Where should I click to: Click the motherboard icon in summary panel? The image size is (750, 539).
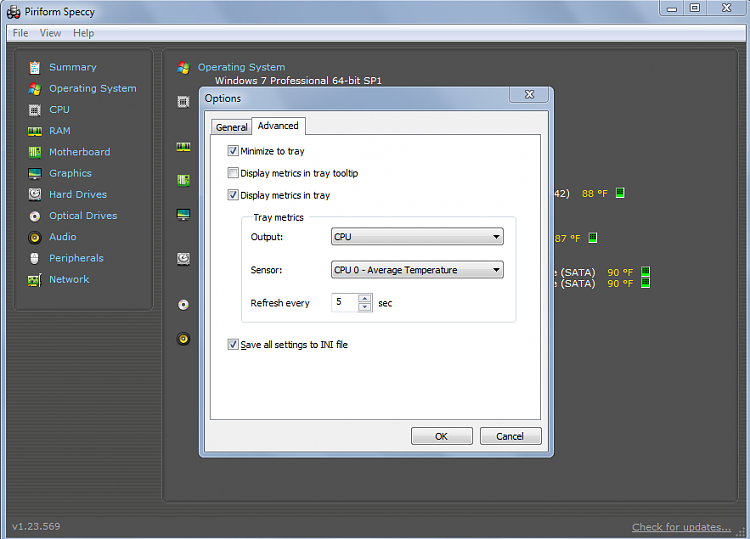[183, 180]
